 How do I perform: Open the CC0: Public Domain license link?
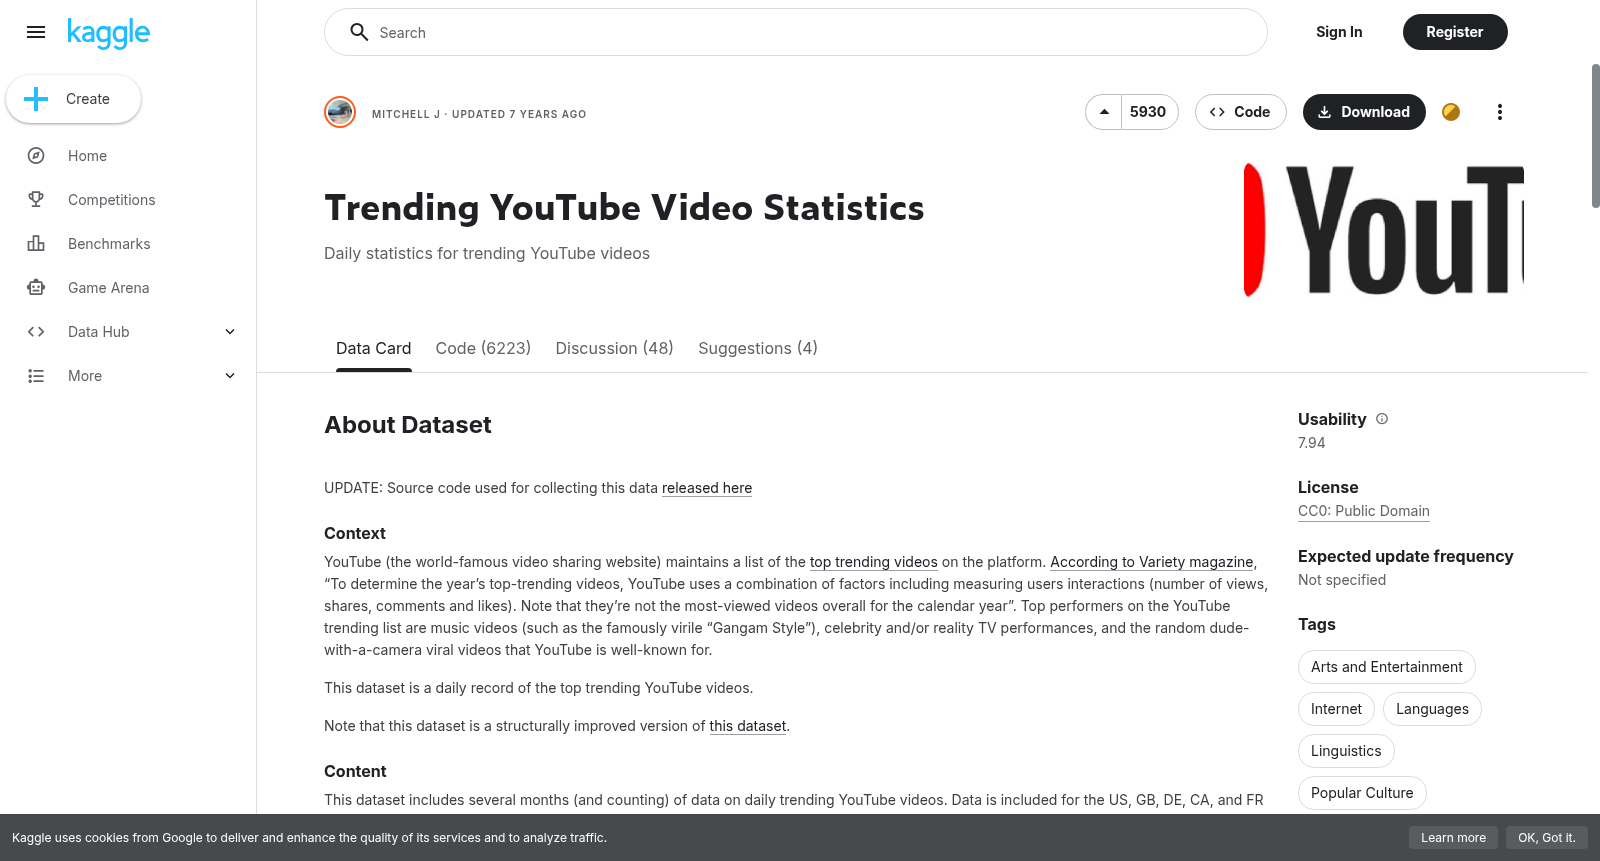point(1364,511)
